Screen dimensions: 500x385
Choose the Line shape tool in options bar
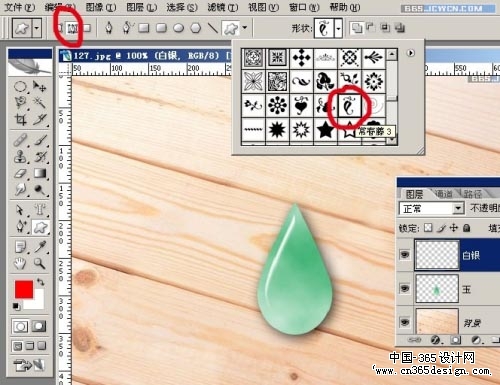coord(213,28)
